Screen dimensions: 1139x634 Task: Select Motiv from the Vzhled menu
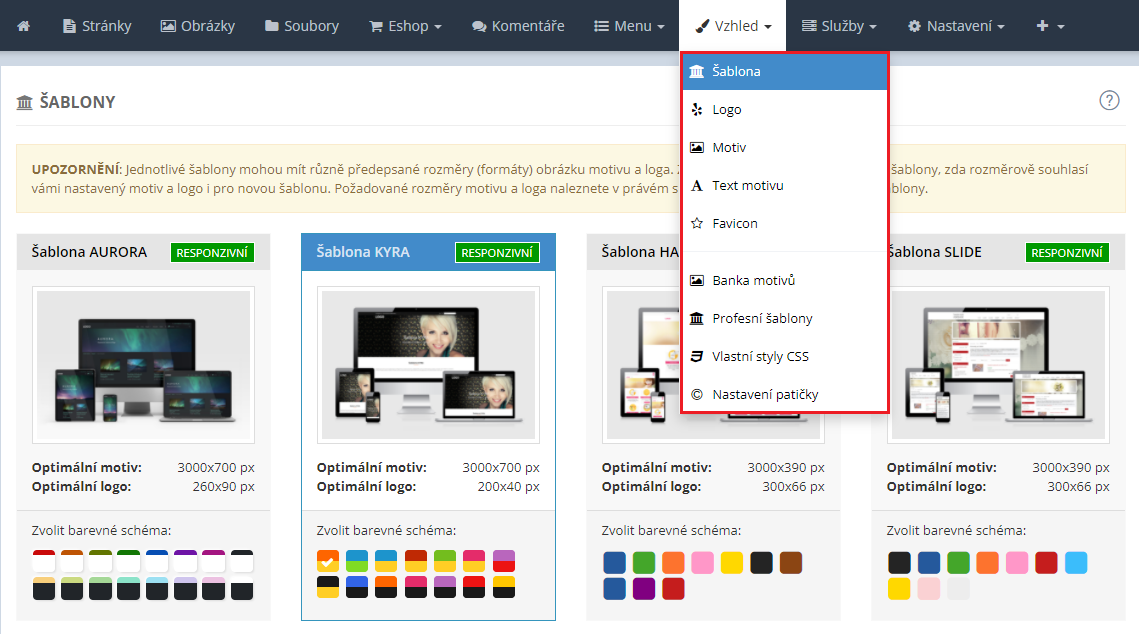(729, 148)
